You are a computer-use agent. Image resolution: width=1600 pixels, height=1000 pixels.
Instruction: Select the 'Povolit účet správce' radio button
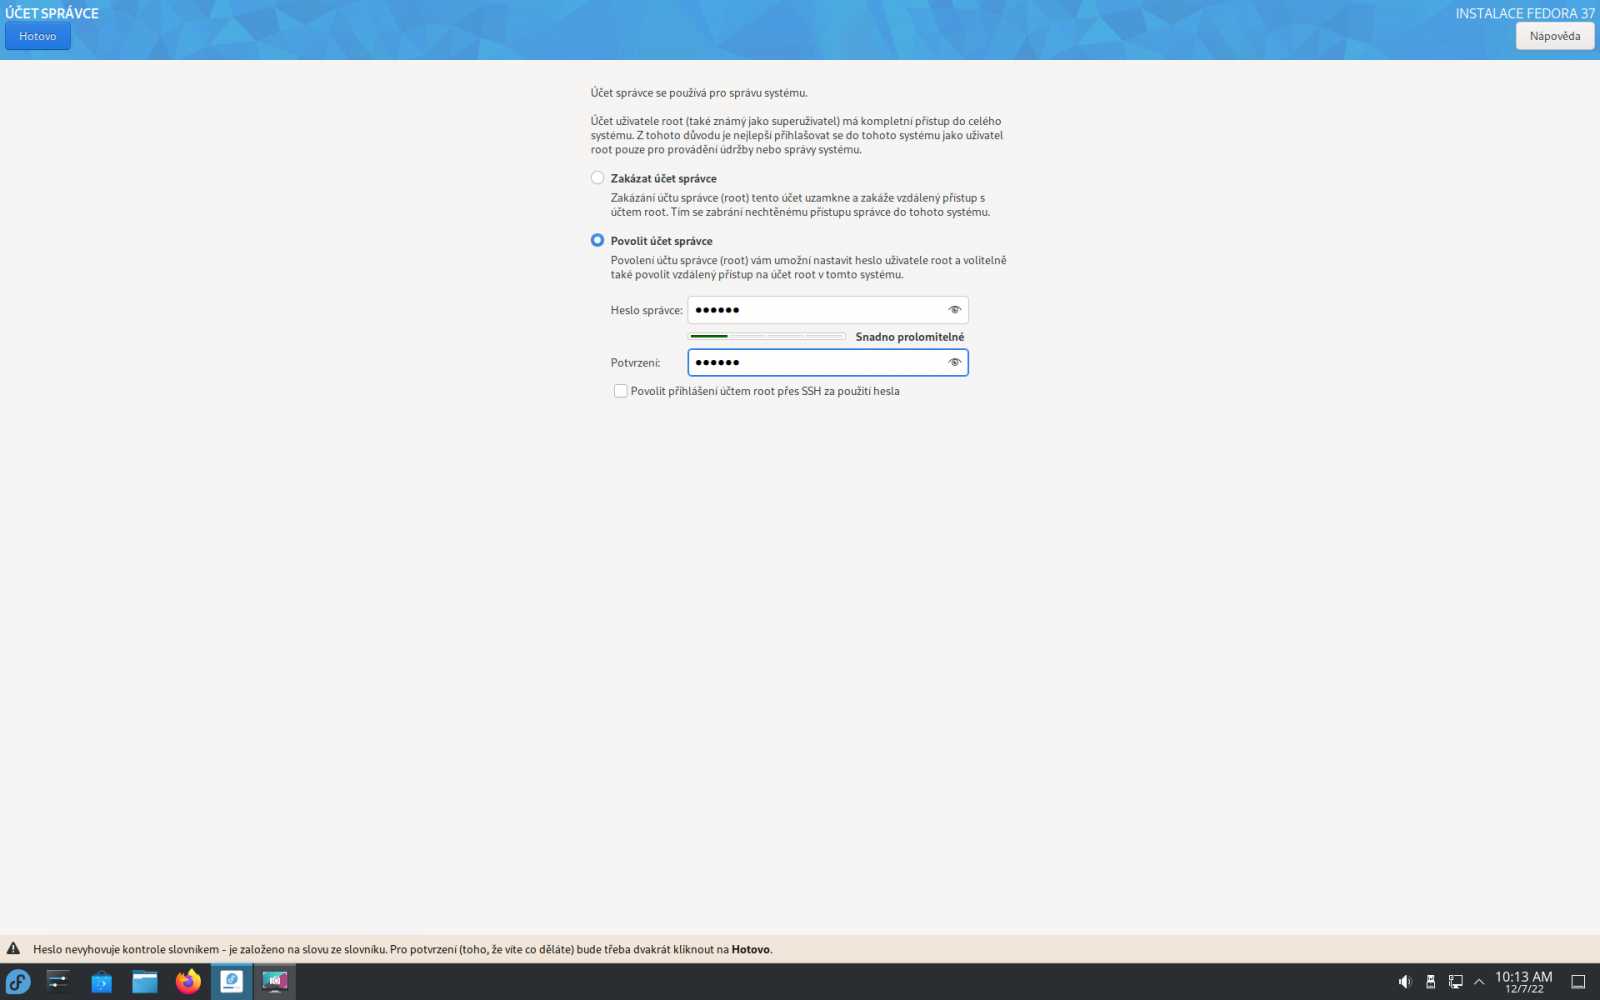click(x=597, y=240)
